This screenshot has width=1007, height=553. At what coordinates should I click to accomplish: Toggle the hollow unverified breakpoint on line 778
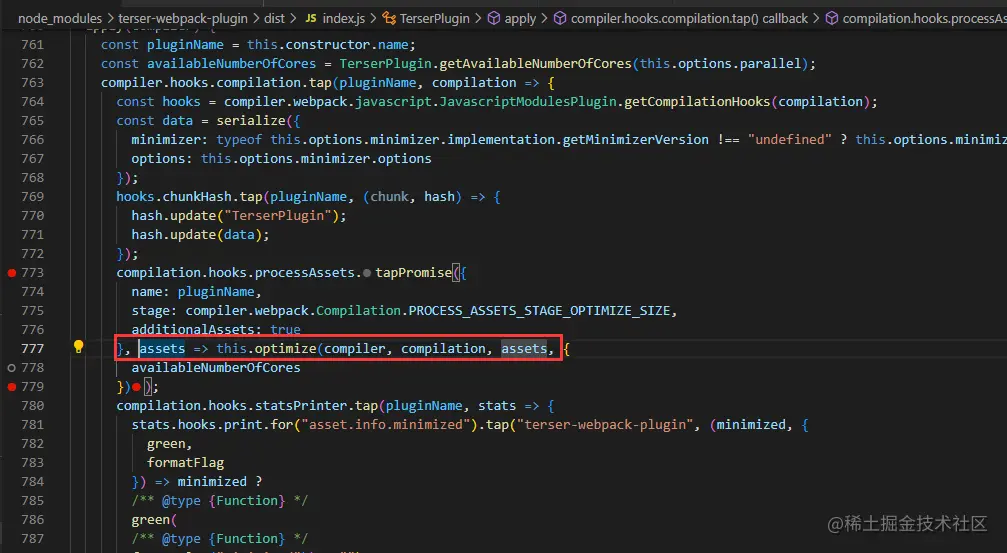[12, 368]
